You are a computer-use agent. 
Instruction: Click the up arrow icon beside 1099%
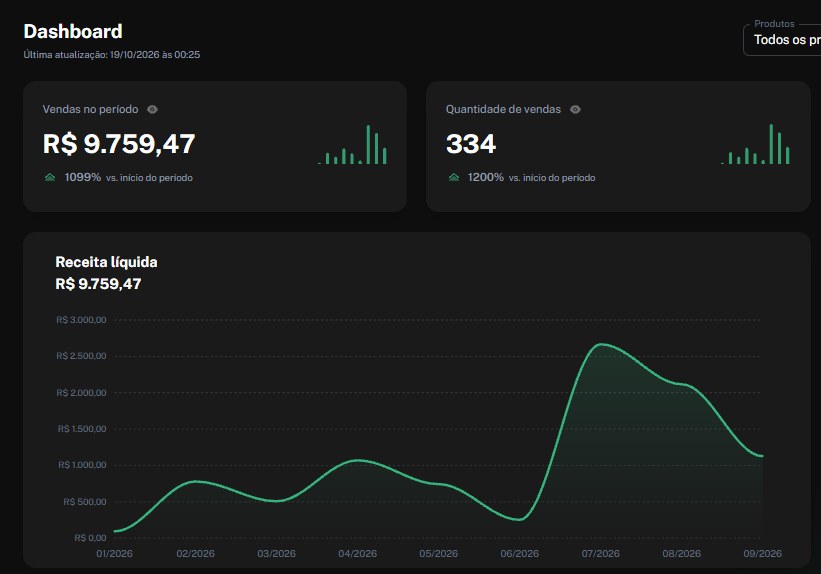[x=50, y=178]
